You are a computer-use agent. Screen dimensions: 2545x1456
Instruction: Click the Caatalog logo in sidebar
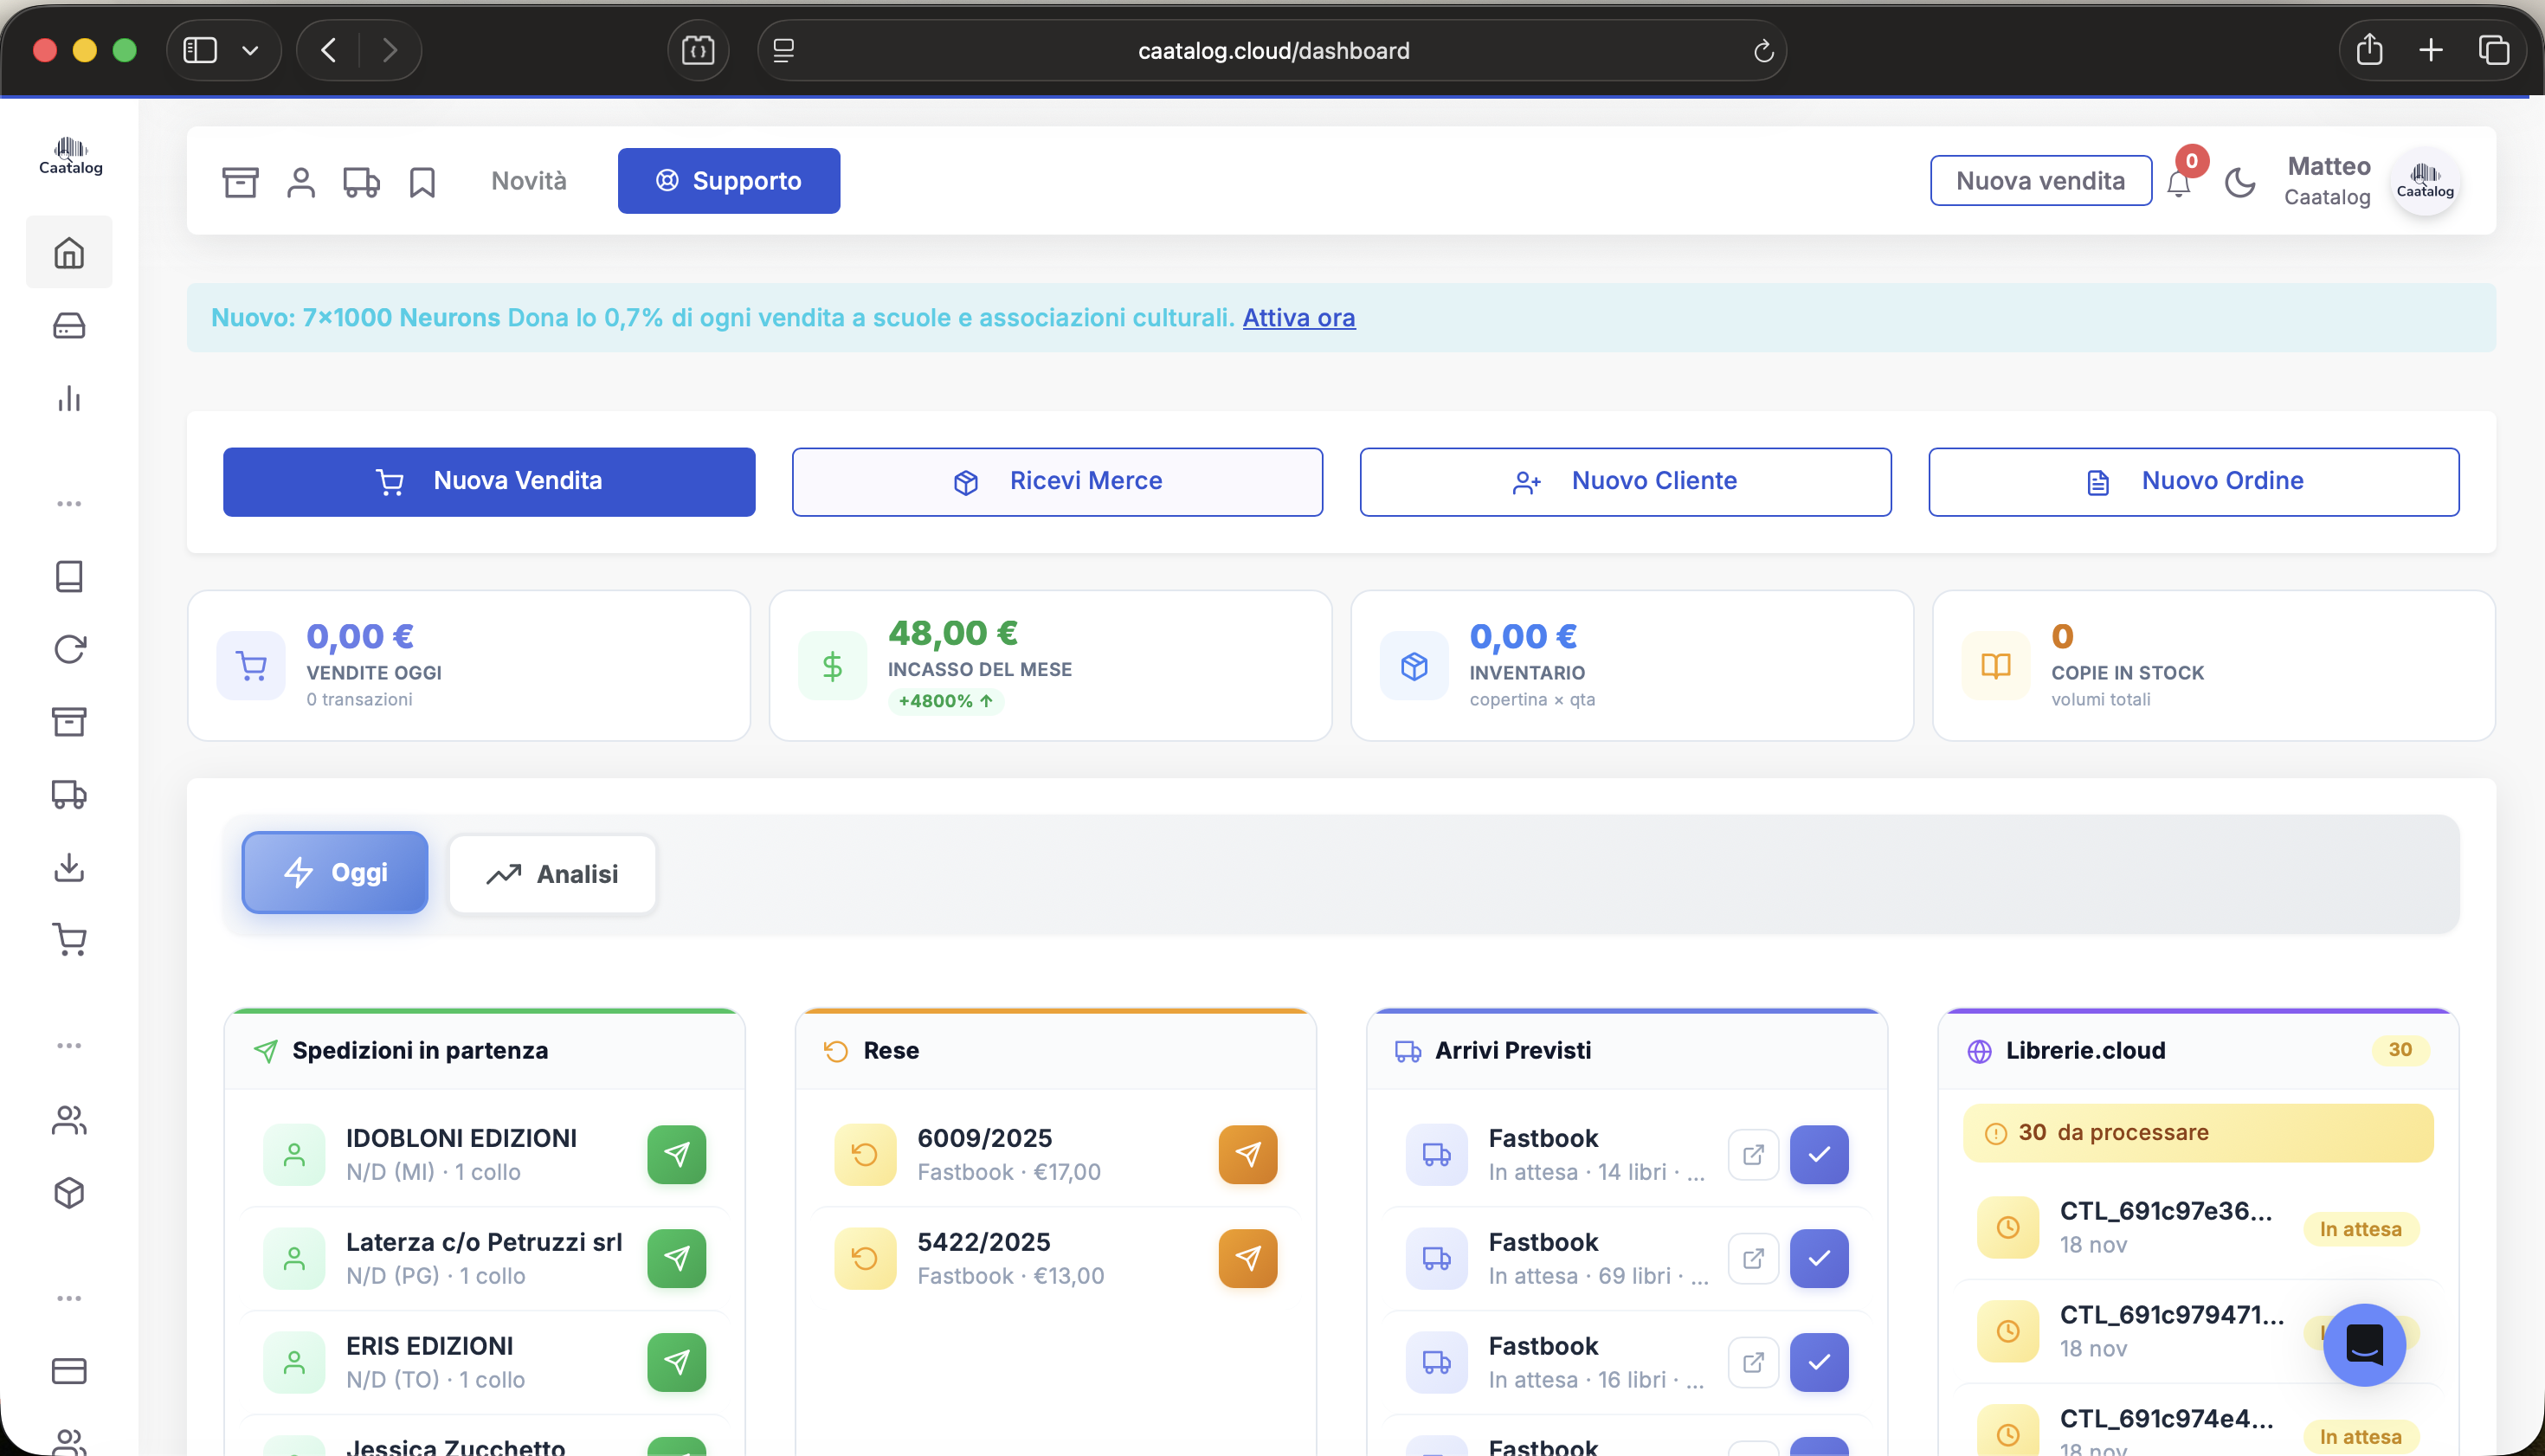point(70,156)
